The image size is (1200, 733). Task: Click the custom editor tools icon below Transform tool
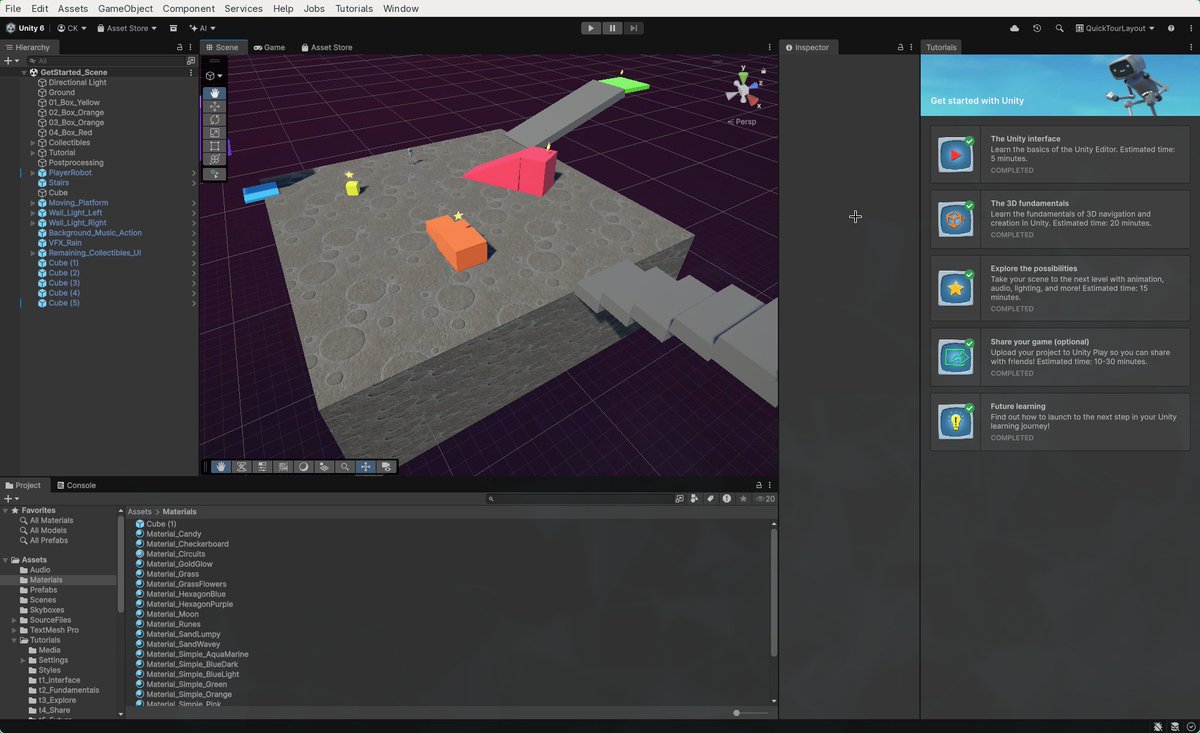214,174
